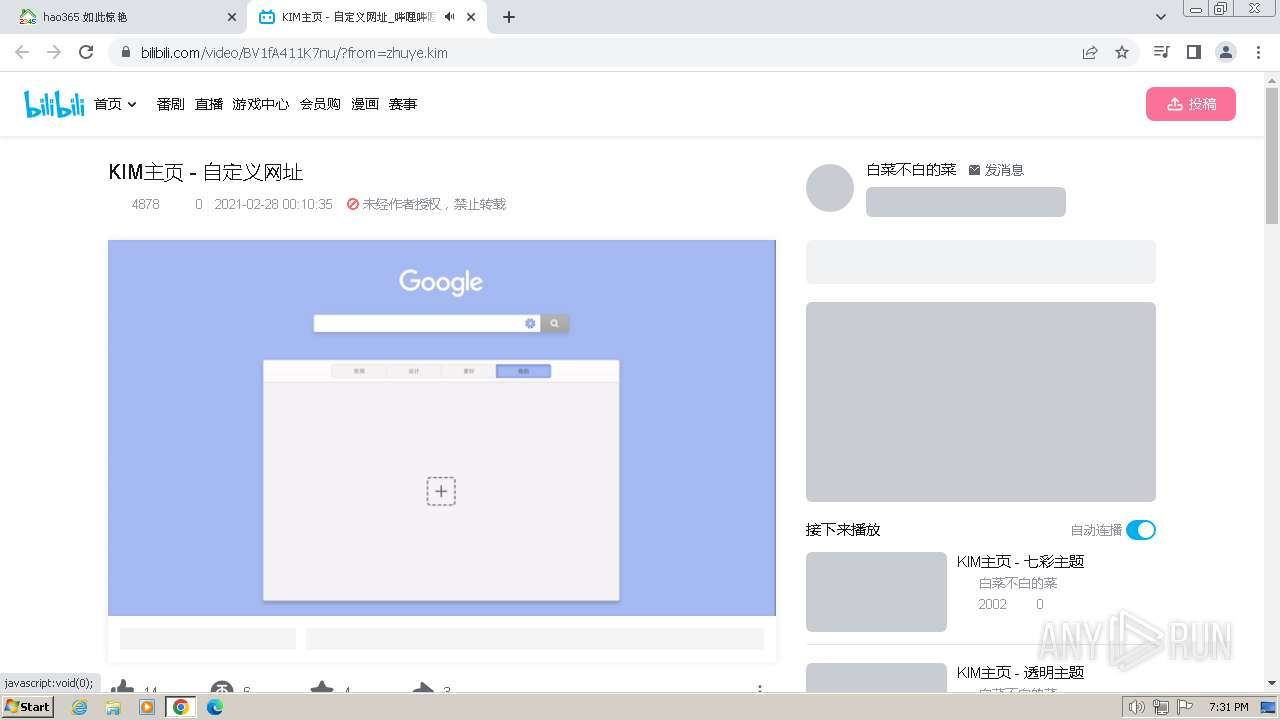The width and height of the screenshot is (1280, 720).
Task: Click 发消息 to message the uploader
Action: 996,170
